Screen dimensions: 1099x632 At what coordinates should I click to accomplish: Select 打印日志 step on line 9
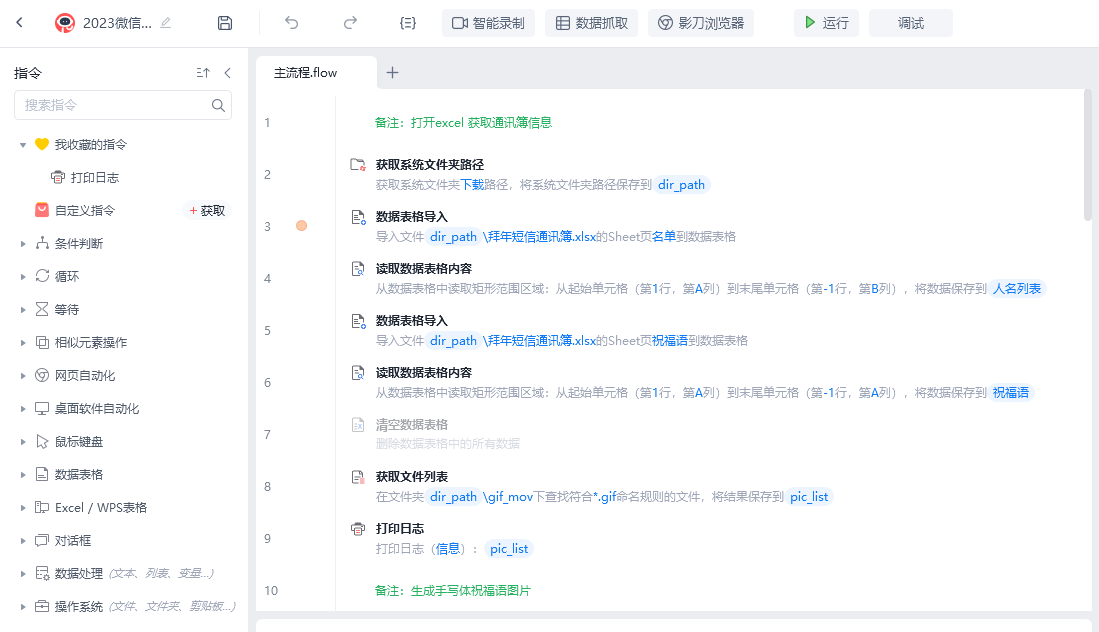[400, 528]
